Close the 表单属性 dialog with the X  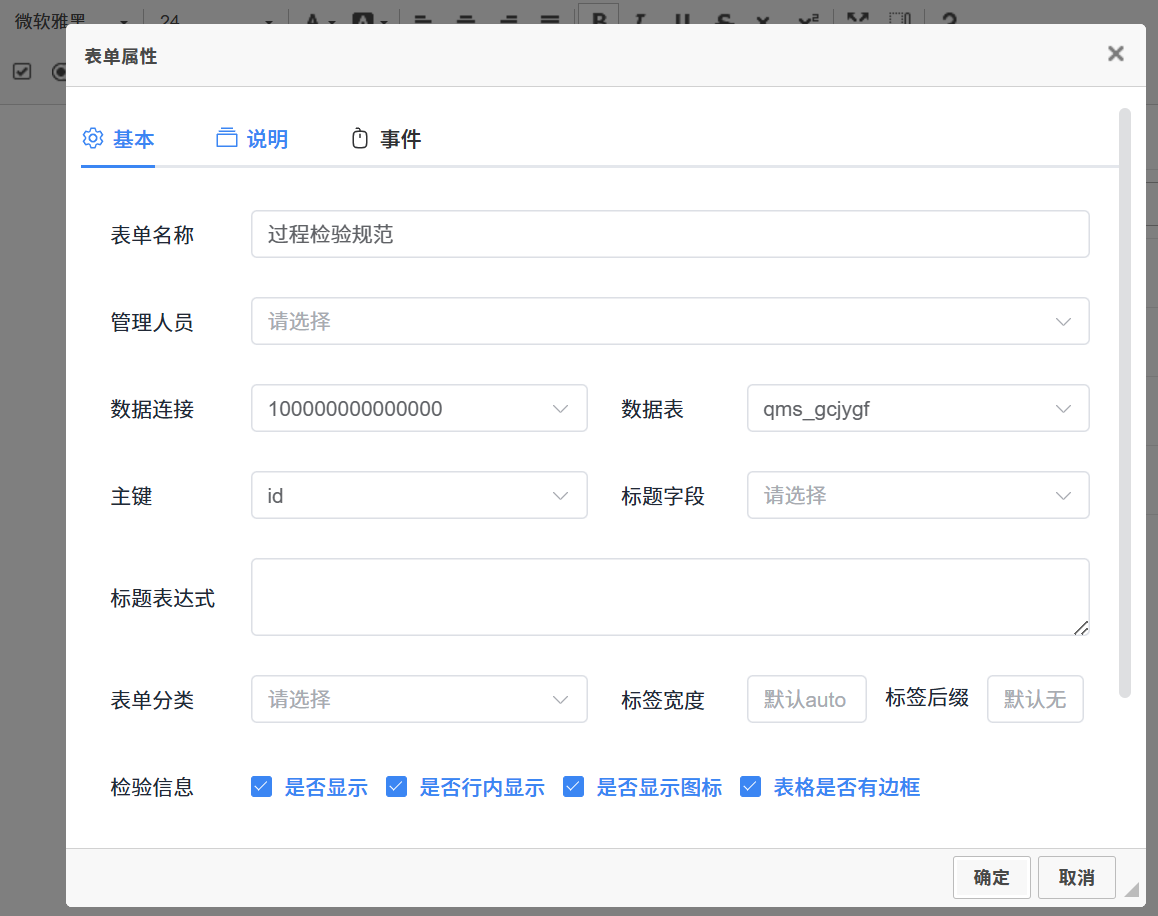coord(1115,54)
